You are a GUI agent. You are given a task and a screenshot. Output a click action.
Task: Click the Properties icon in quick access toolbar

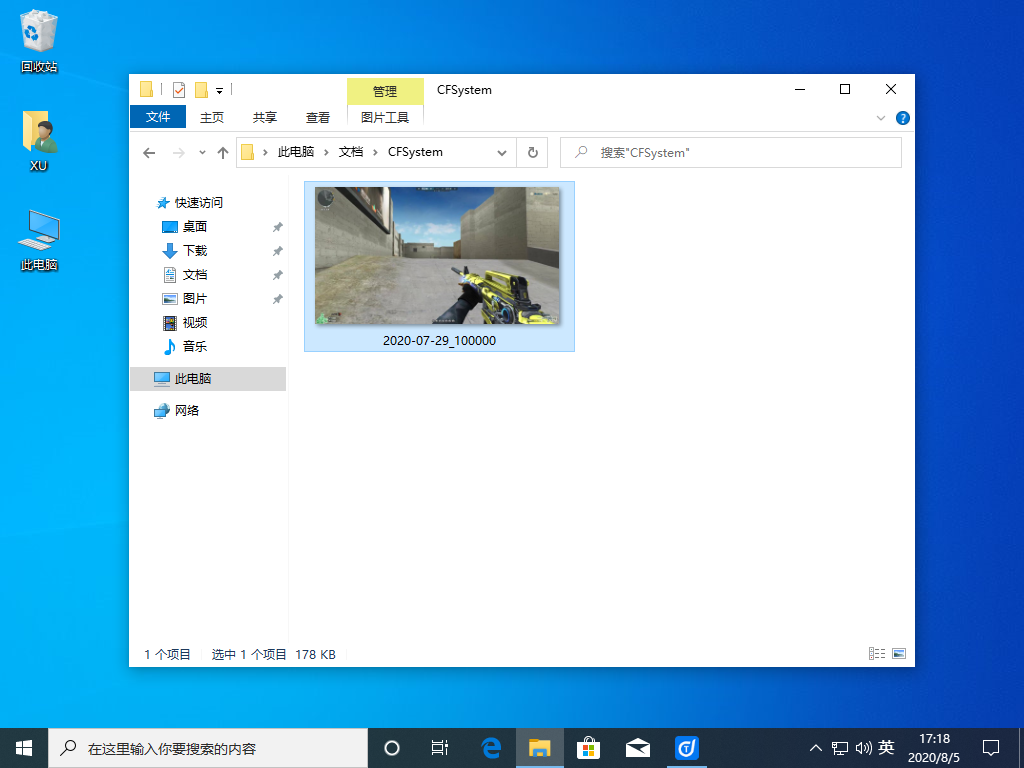pyautogui.click(x=179, y=90)
